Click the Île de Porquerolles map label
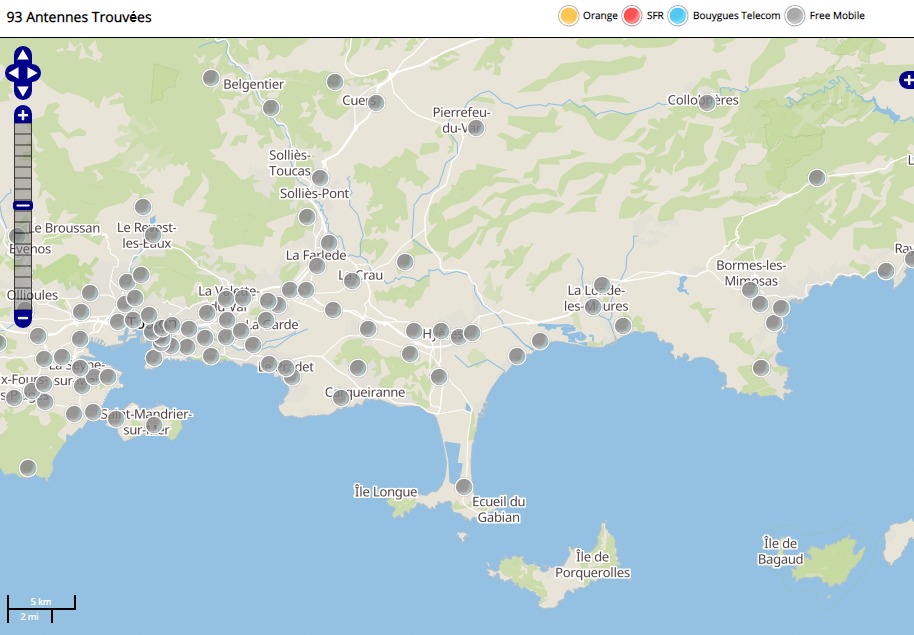914x635 pixels. coord(593,564)
